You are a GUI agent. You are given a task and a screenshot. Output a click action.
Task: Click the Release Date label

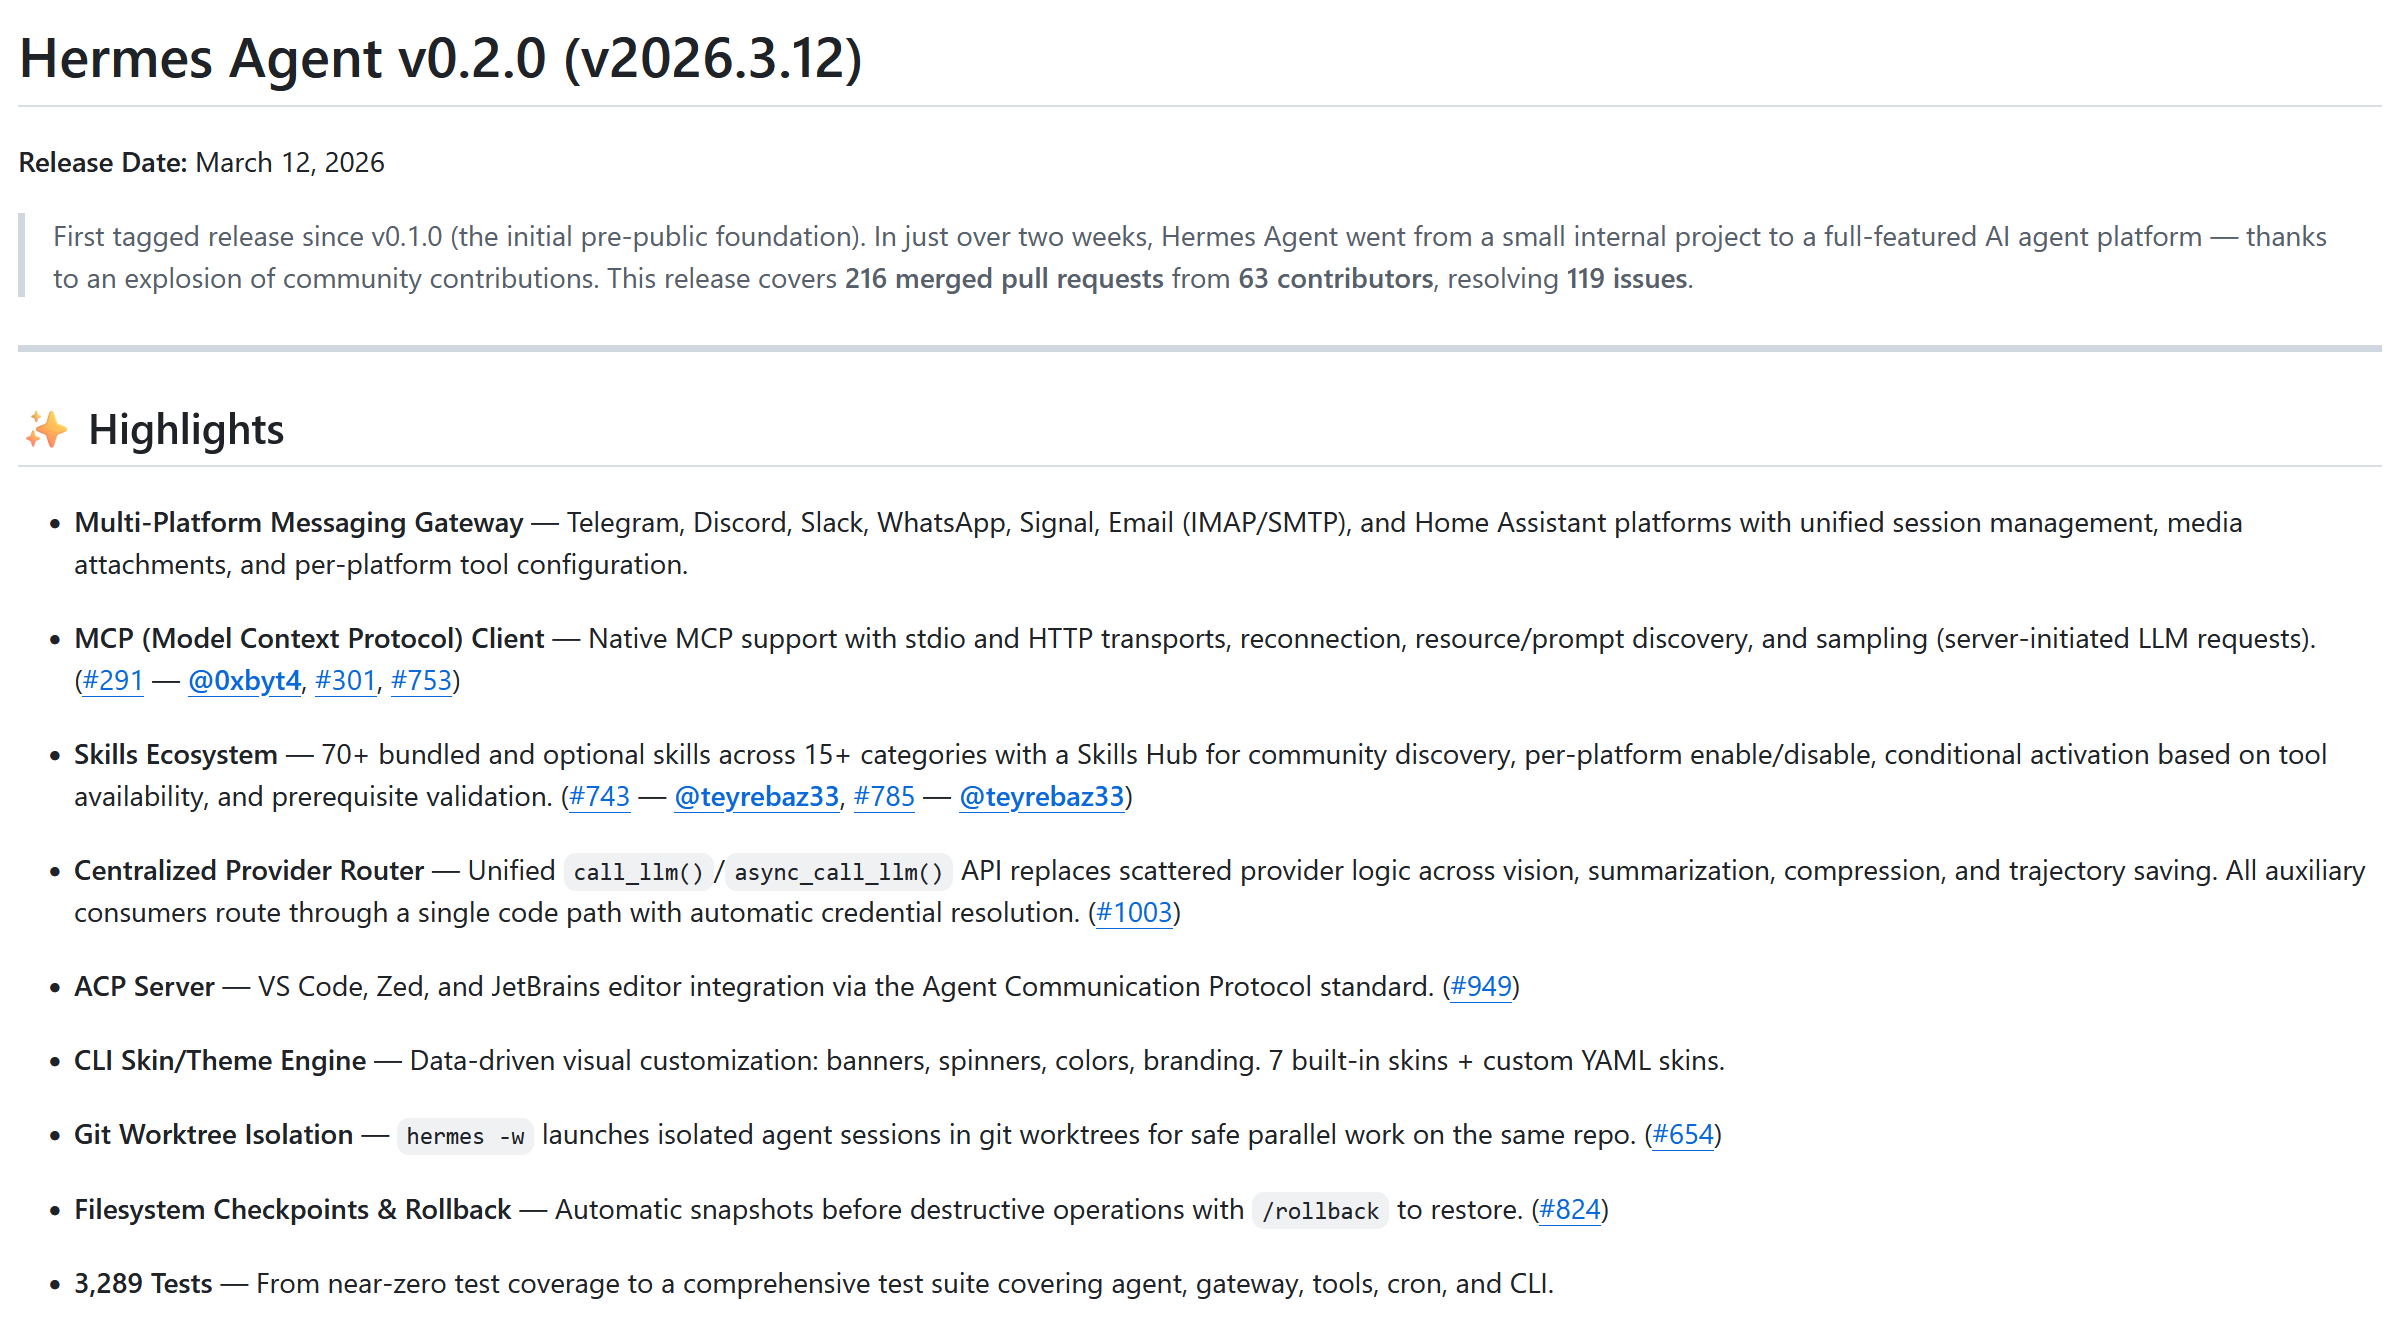(x=102, y=163)
